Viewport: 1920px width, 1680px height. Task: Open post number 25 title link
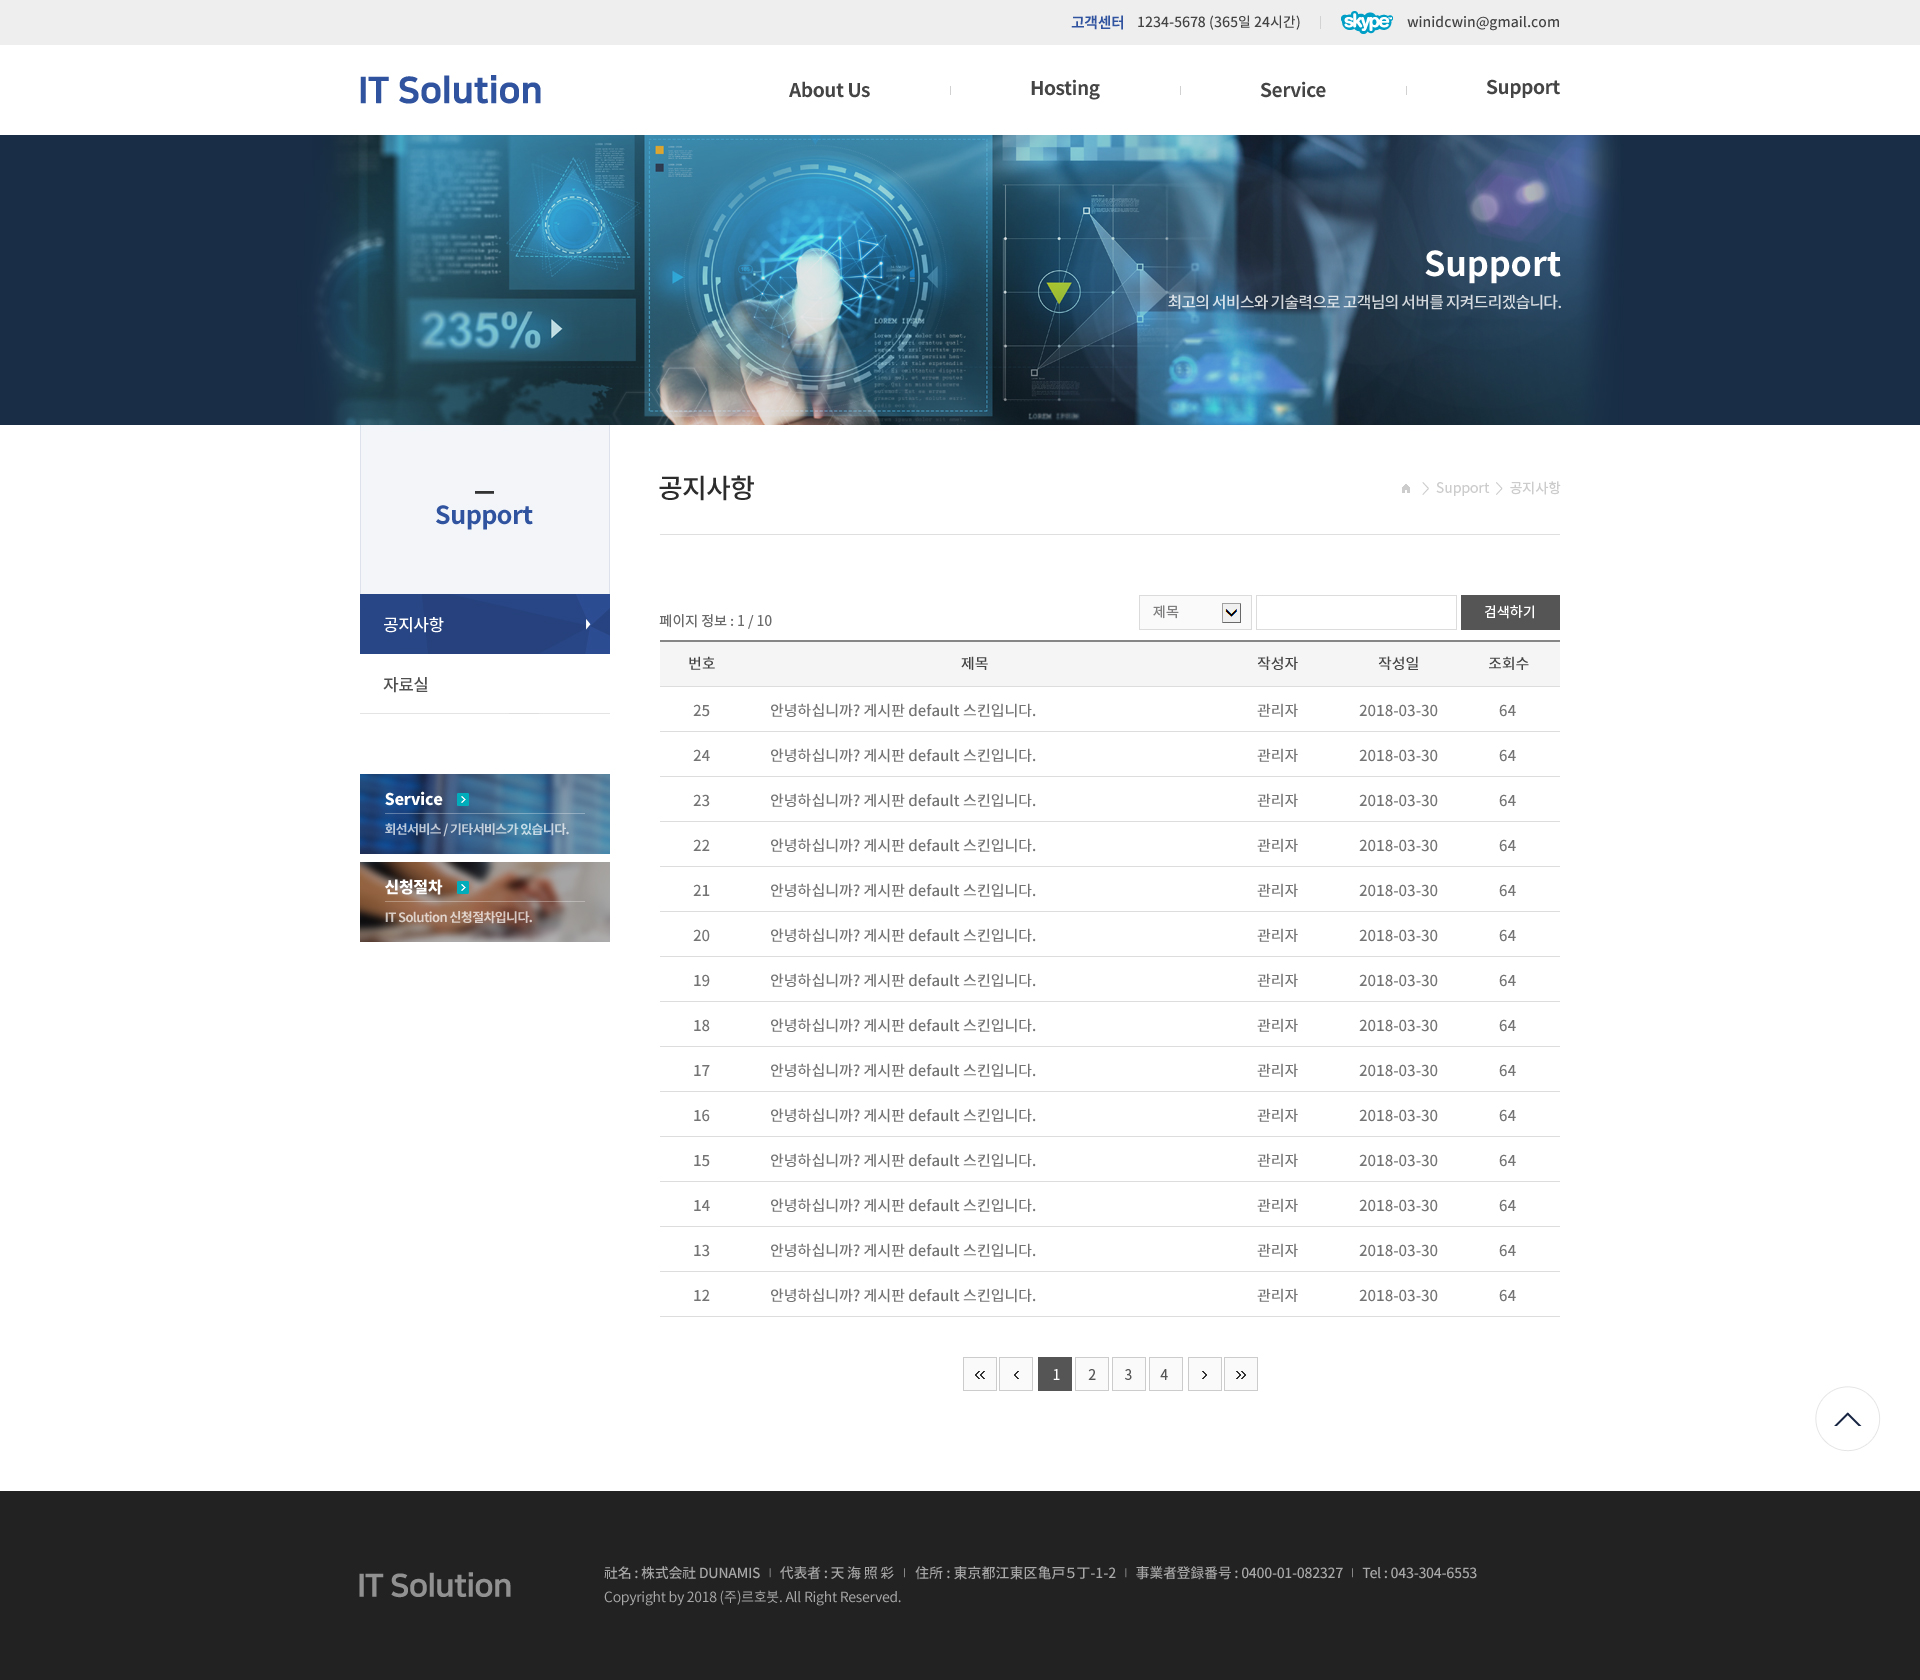(902, 711)
